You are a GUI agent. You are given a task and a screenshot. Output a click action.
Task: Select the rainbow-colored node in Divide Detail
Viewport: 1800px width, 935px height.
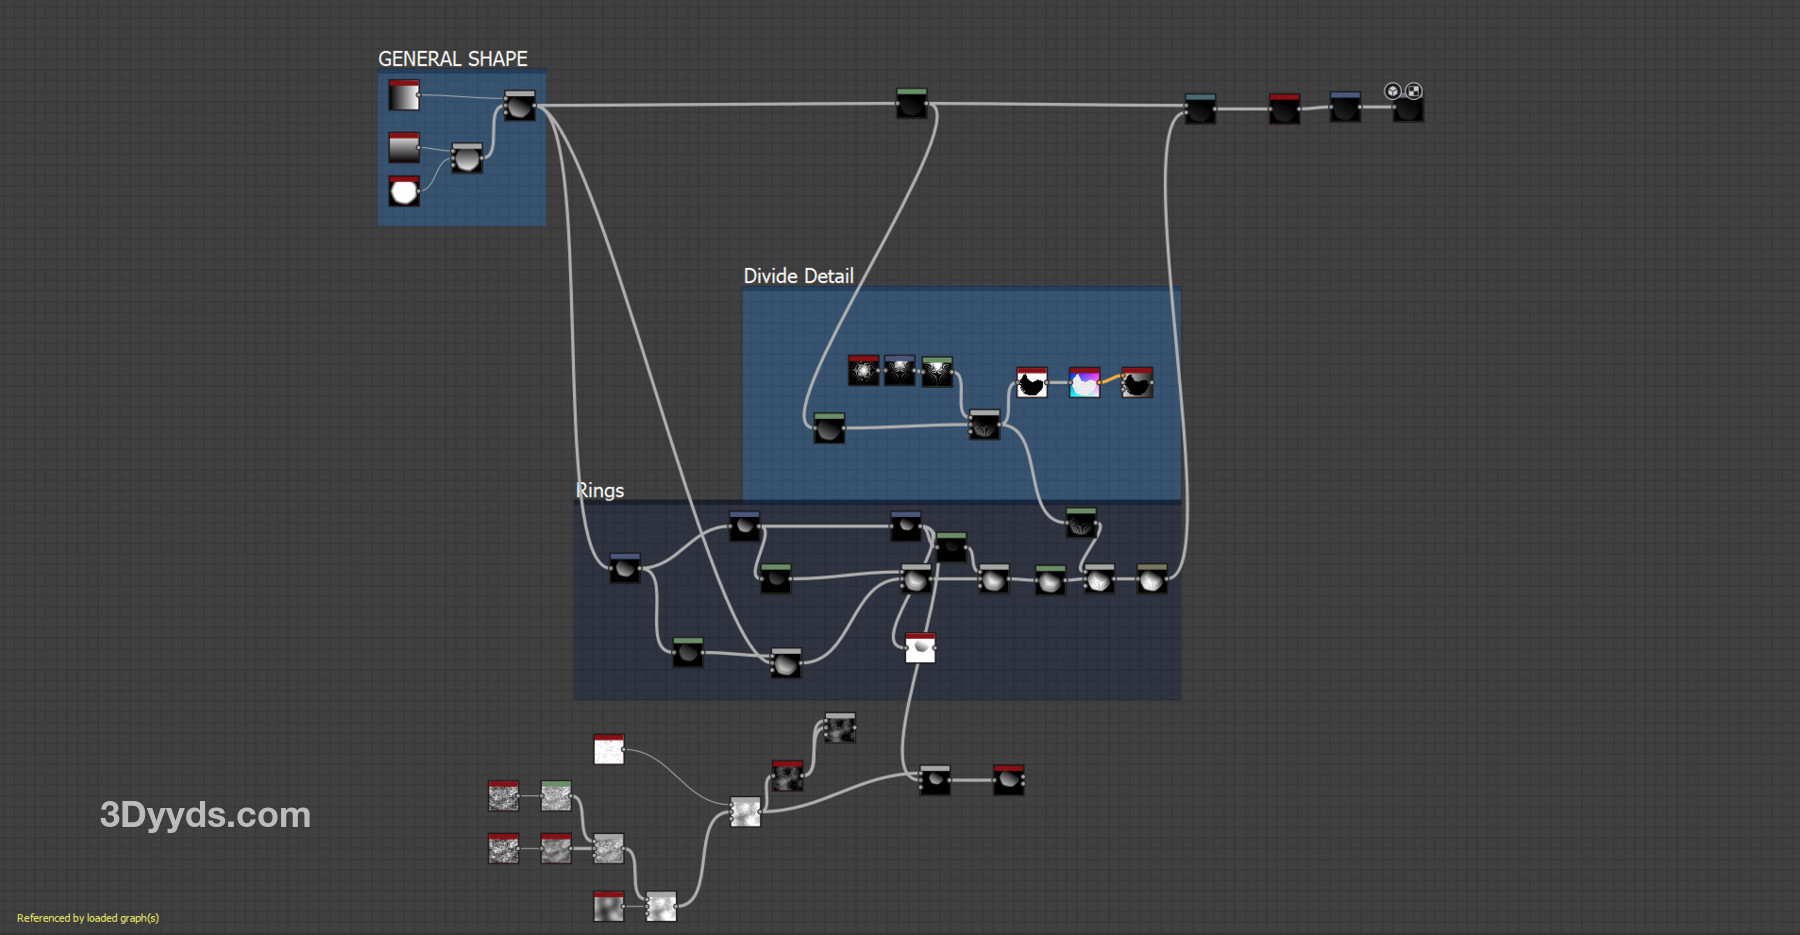pyautogui.click(x=1084, y=383)
